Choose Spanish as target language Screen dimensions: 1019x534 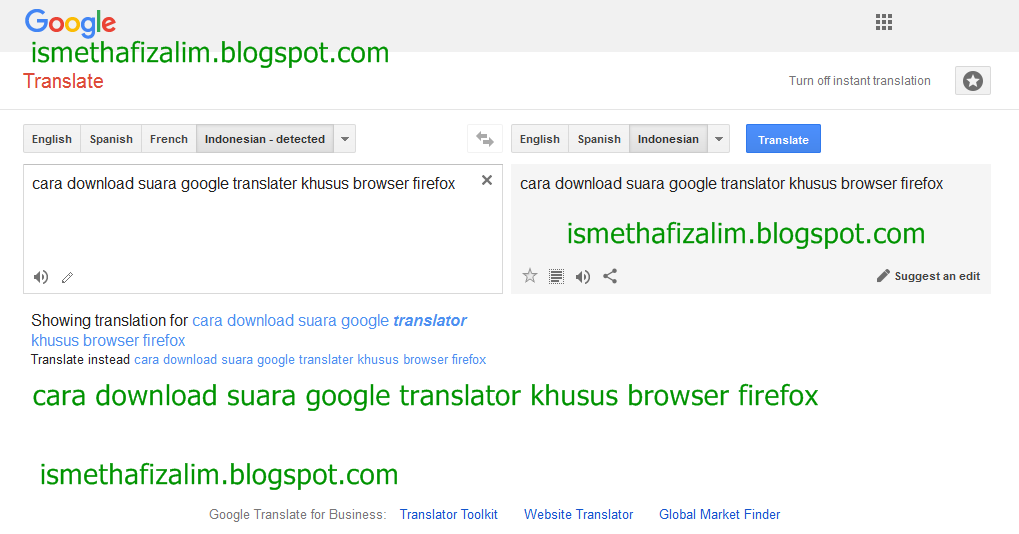click(x=599, y=139)
